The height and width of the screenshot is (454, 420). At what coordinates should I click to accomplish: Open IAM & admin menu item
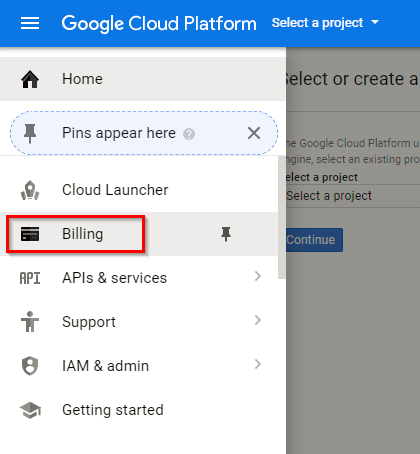(139, 366)
